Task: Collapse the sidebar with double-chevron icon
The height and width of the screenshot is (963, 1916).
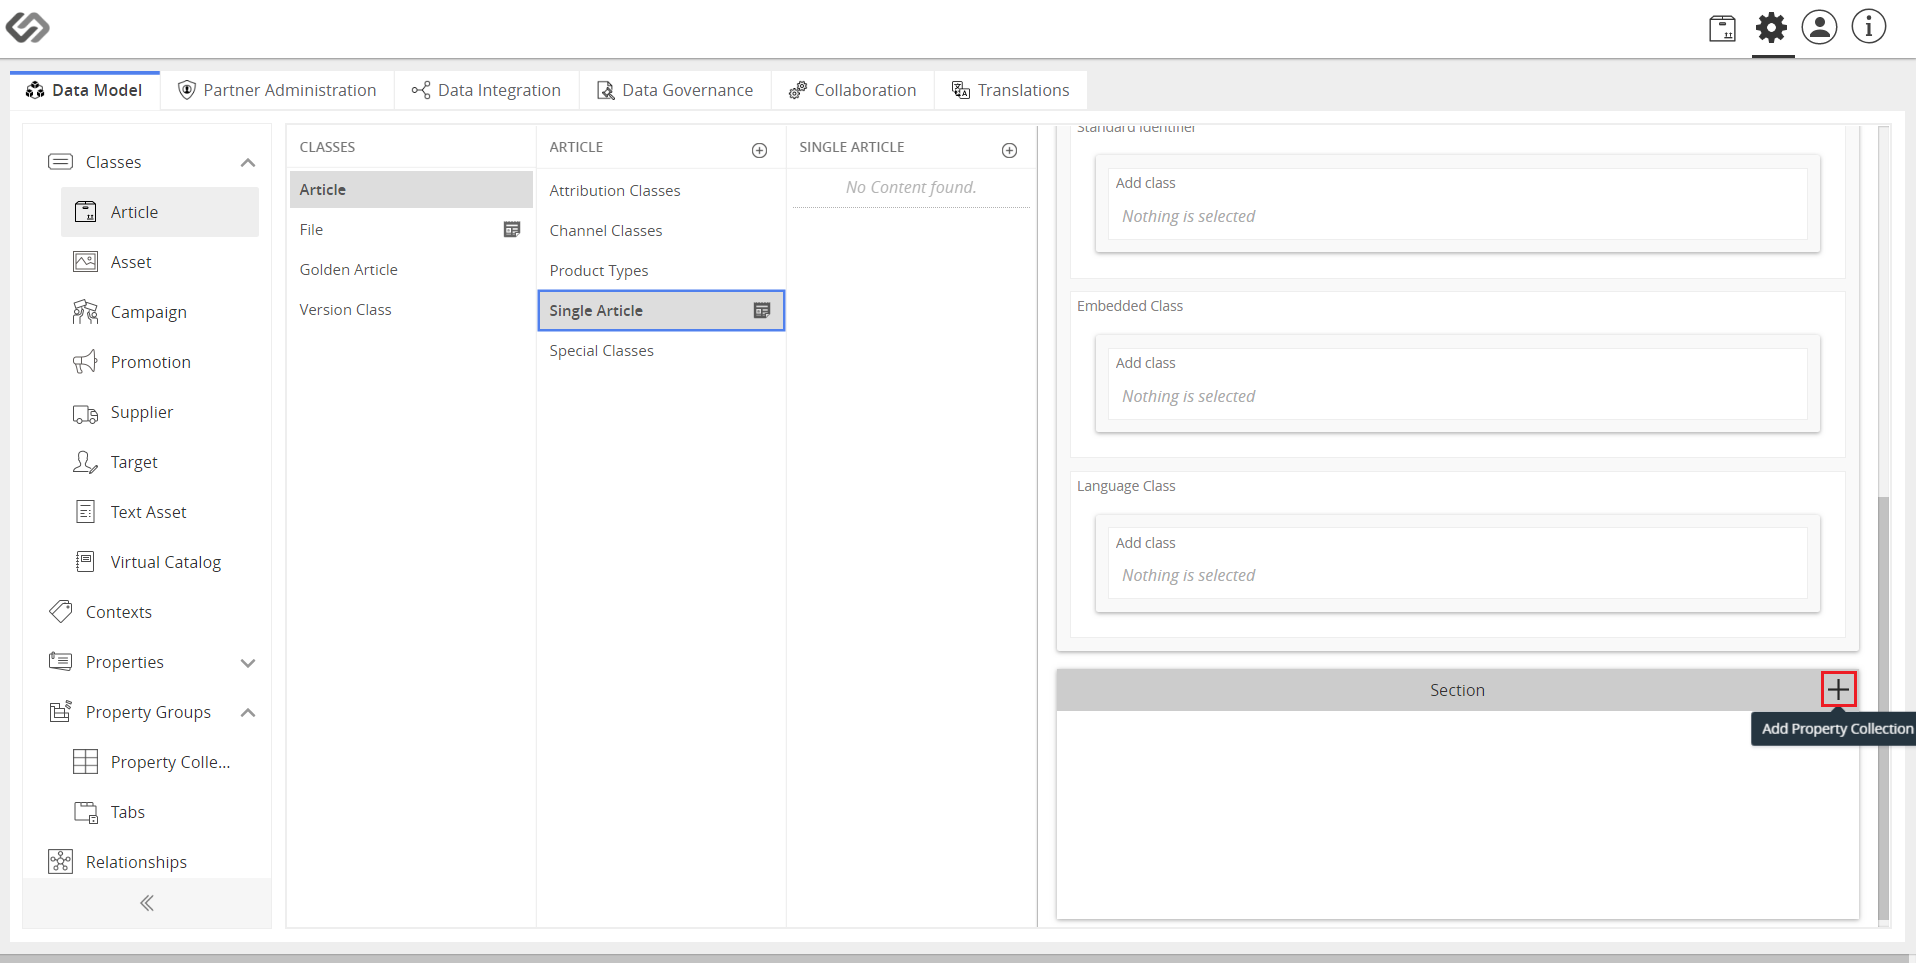Action: 147,903
